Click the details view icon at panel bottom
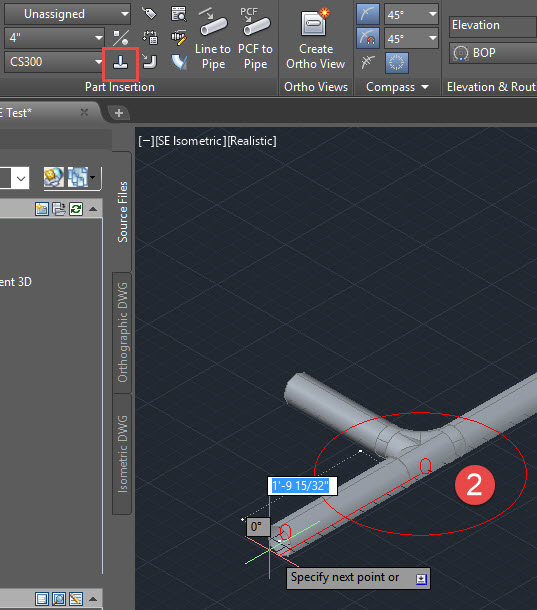Image resolution: width=537 pixels, height=610 pixels. click(x=42, y=599)
